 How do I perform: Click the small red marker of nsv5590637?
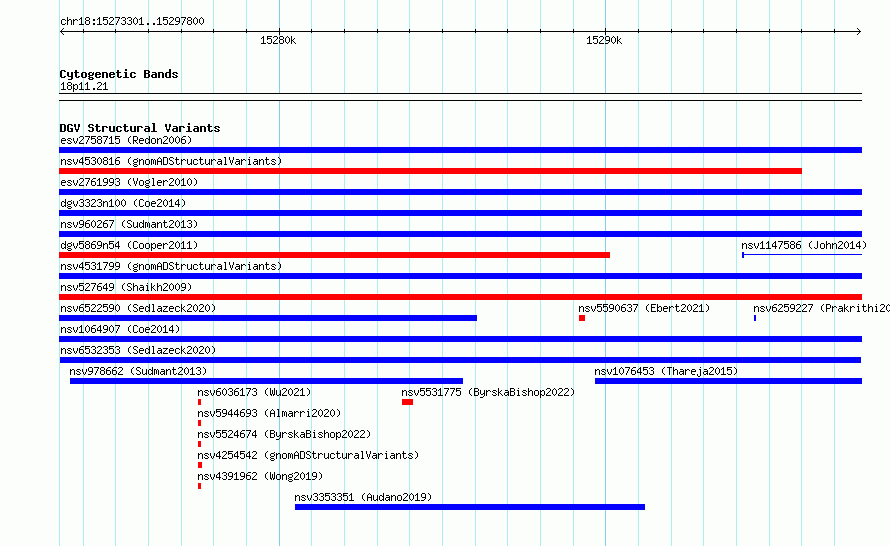(x=582, y=318)
